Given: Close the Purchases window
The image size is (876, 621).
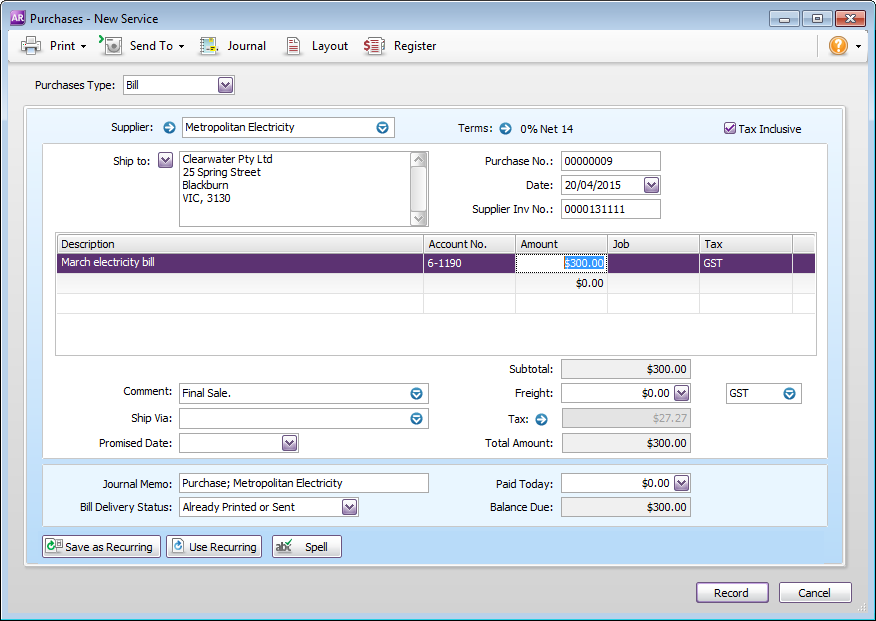Looking at the screenshot, I should click(850, 18).
